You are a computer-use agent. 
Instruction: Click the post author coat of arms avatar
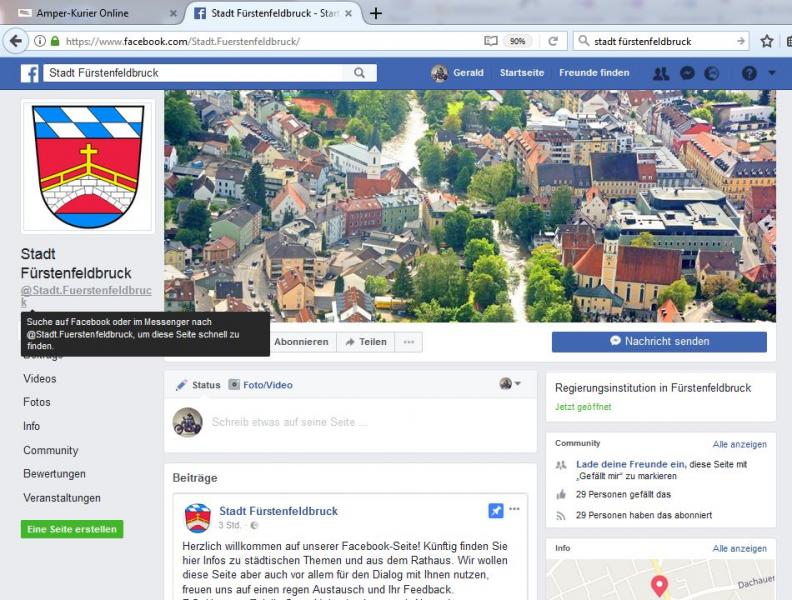click(x=197, y=518)
